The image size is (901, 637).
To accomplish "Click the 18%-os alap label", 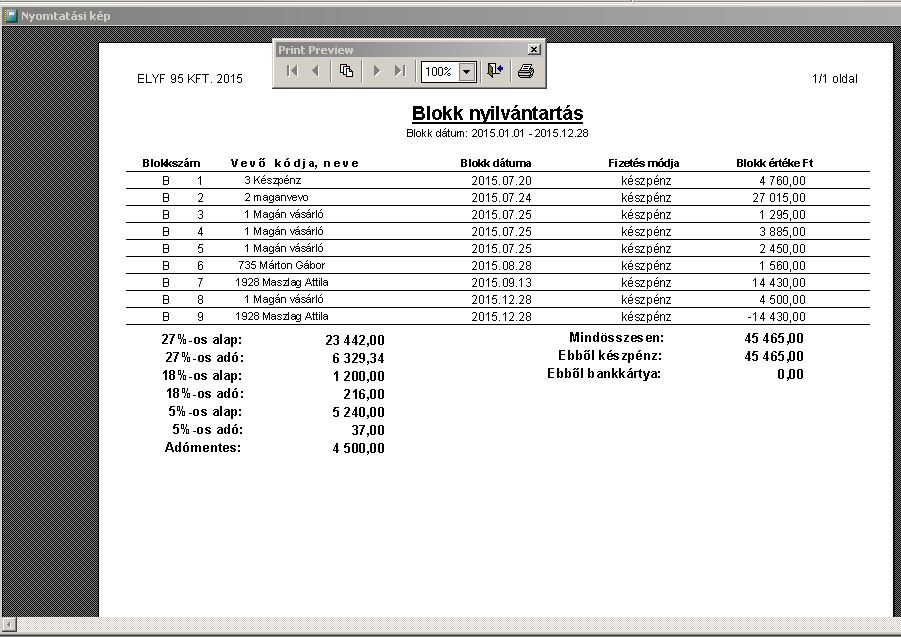I will (x=202, y=376).
